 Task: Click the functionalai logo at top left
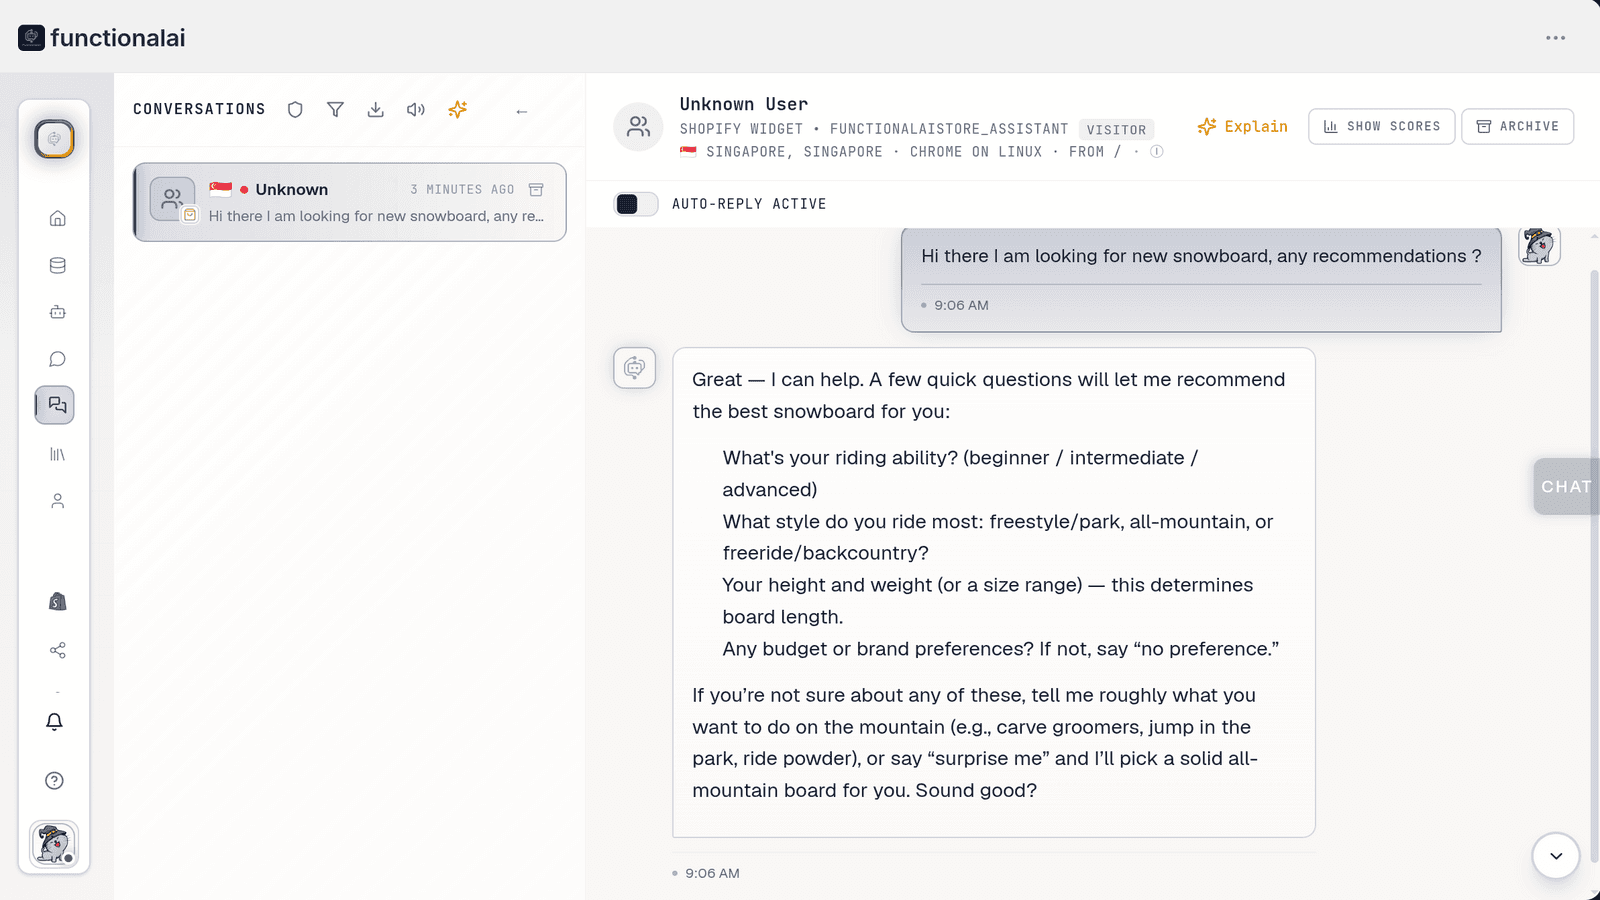click(102, 38)
